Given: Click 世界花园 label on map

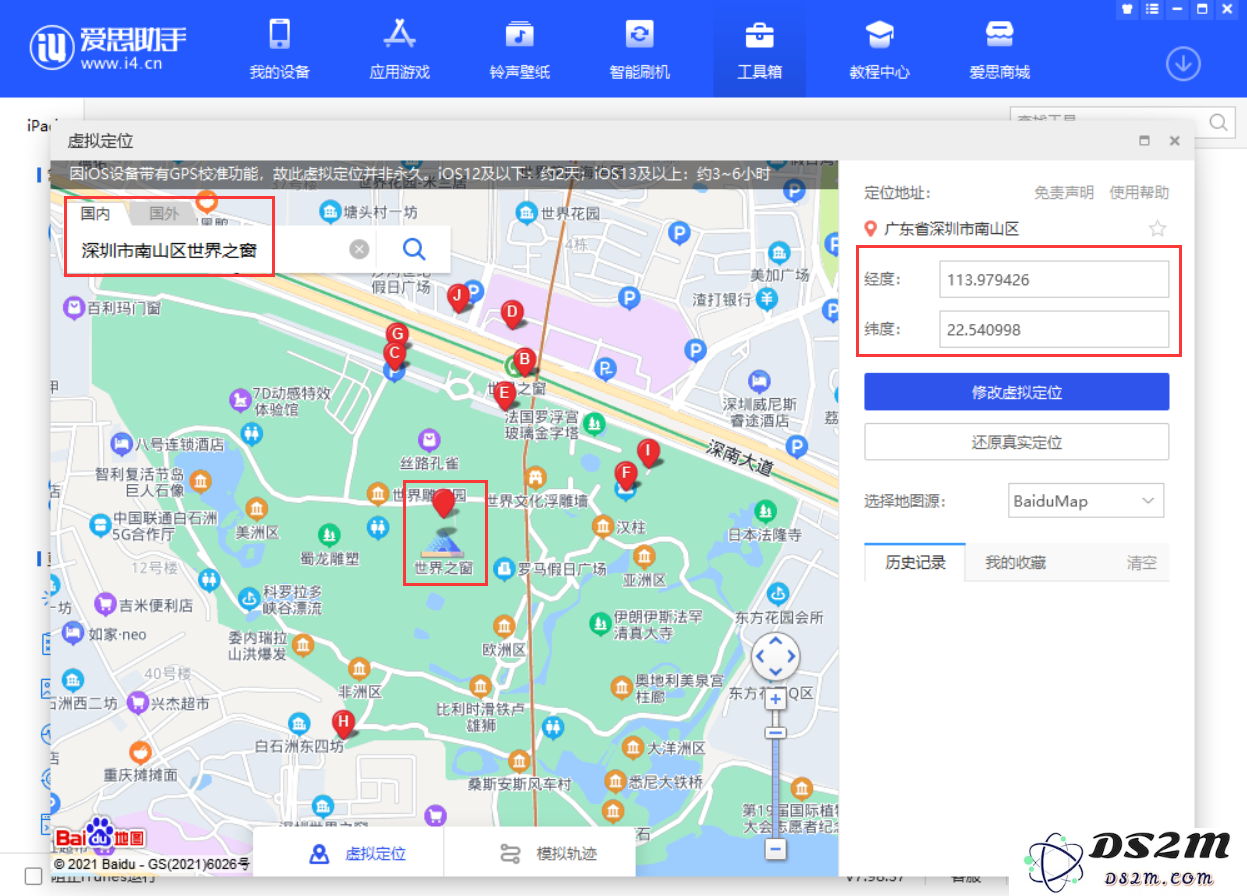Looking at the screenshot, I should [570, 213].
